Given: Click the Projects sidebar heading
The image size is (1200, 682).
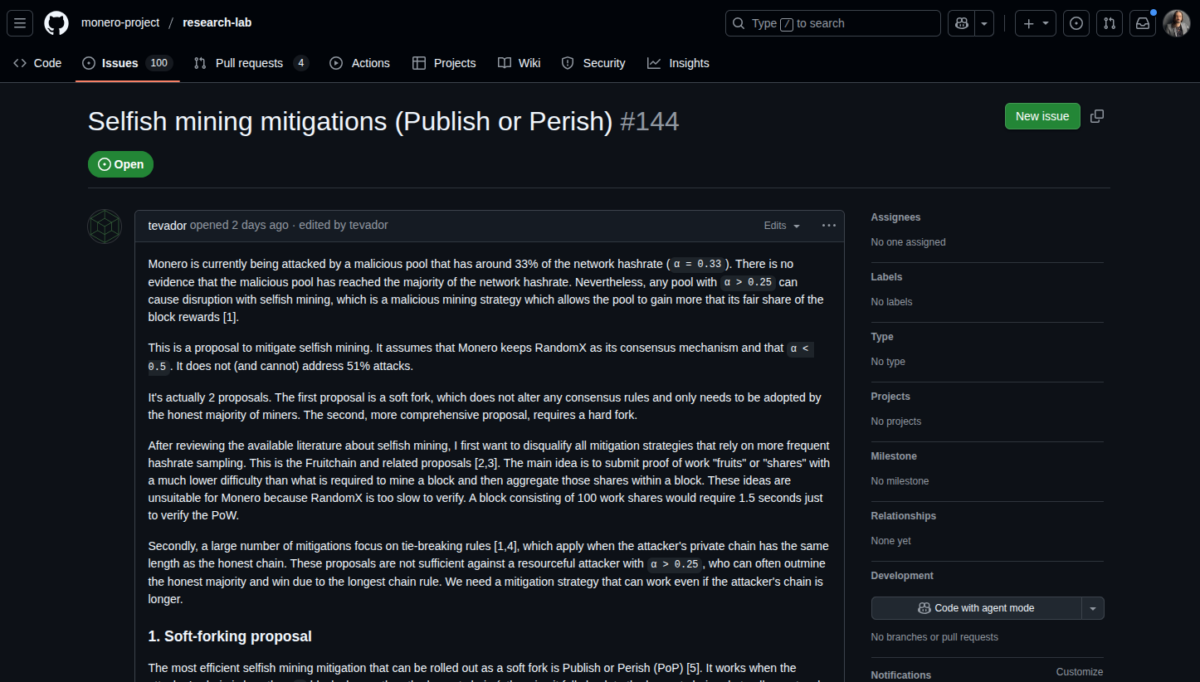Looking at the screenshot, I should (891, 397).
